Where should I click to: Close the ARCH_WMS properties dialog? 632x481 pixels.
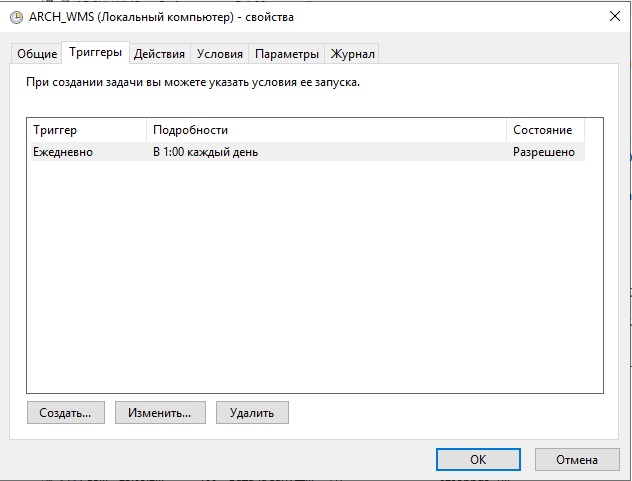tap(611, 17)
